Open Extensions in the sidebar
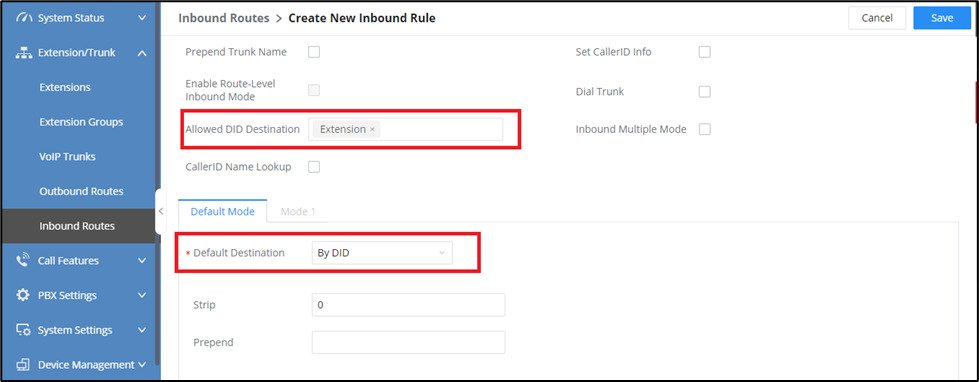 65,87
